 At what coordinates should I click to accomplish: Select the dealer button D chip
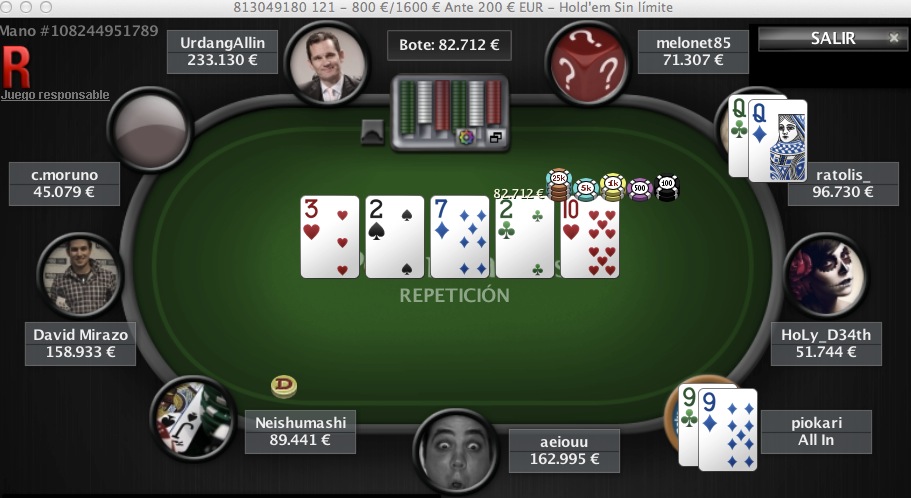(x=284, y=386)
